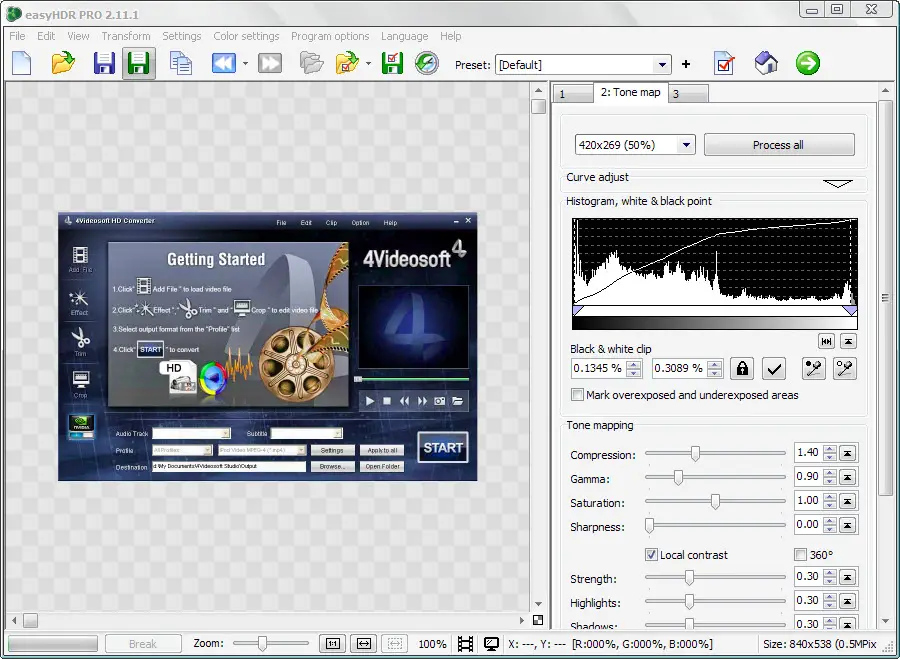Open the Help menu
Screen dimensions: 900x659
pyautogui.click(x=451, y=36)
